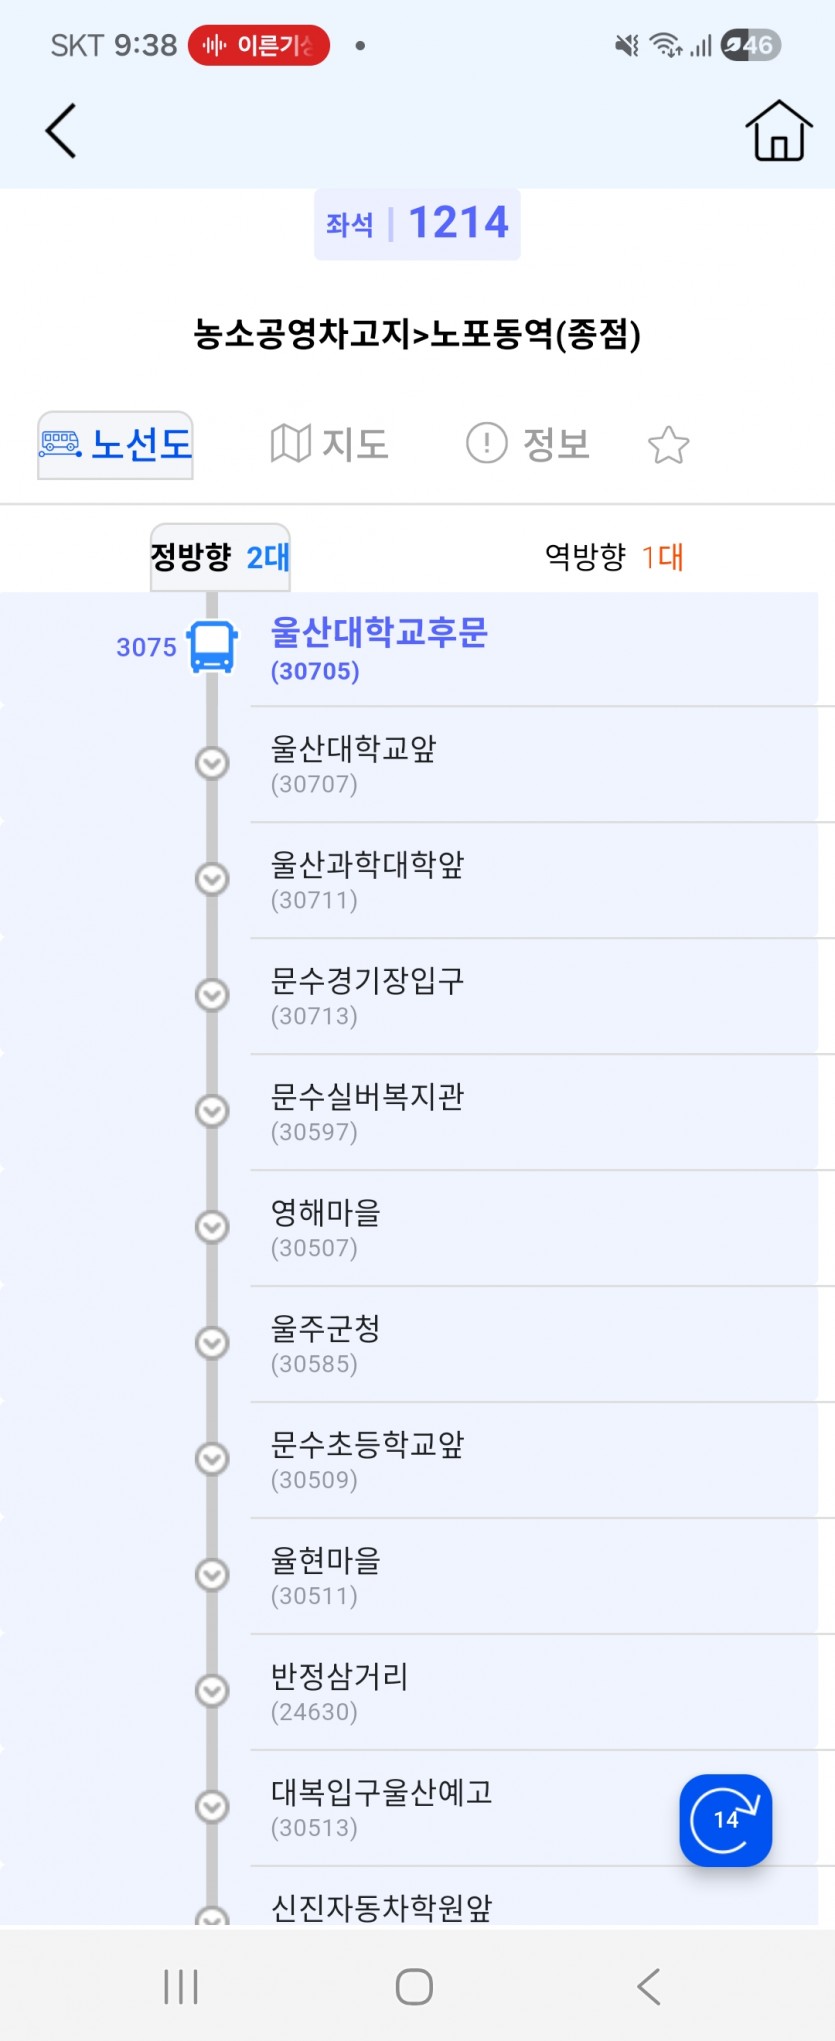Open the 지도 map tab
Screen dimensions: 835x2041
point(330,444)
